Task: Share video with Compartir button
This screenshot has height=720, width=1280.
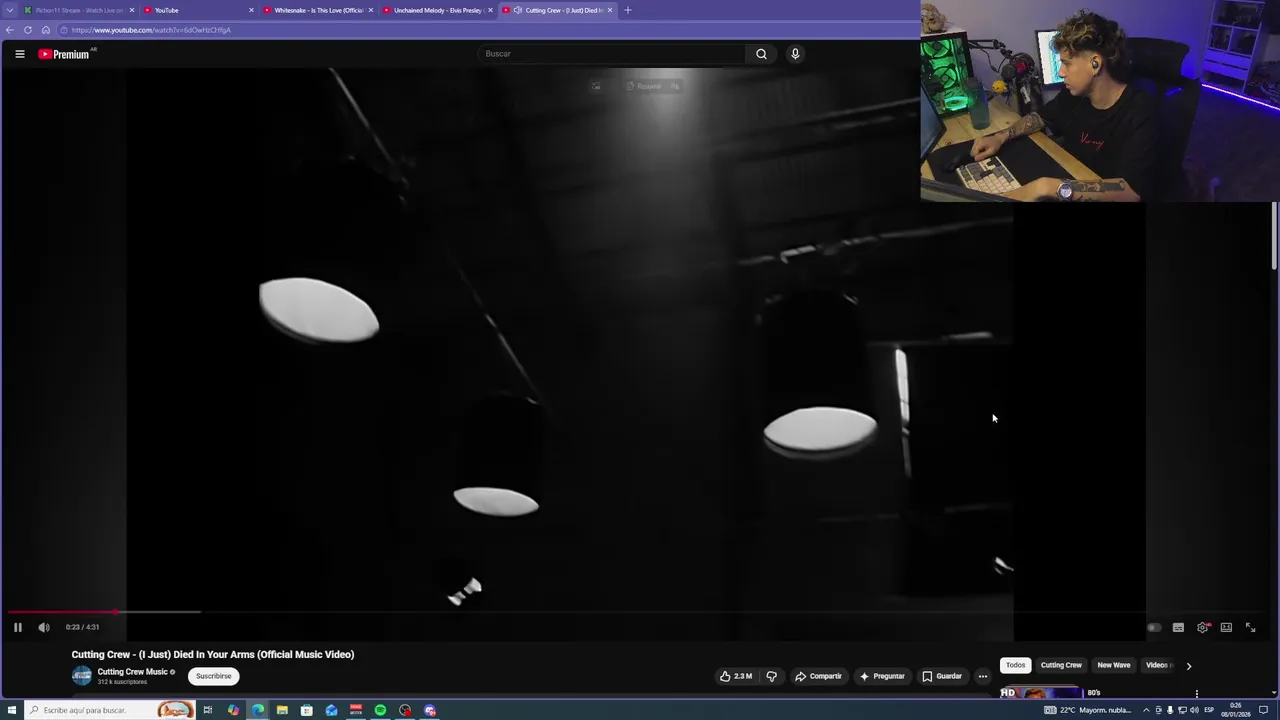Action: (818, 676)
